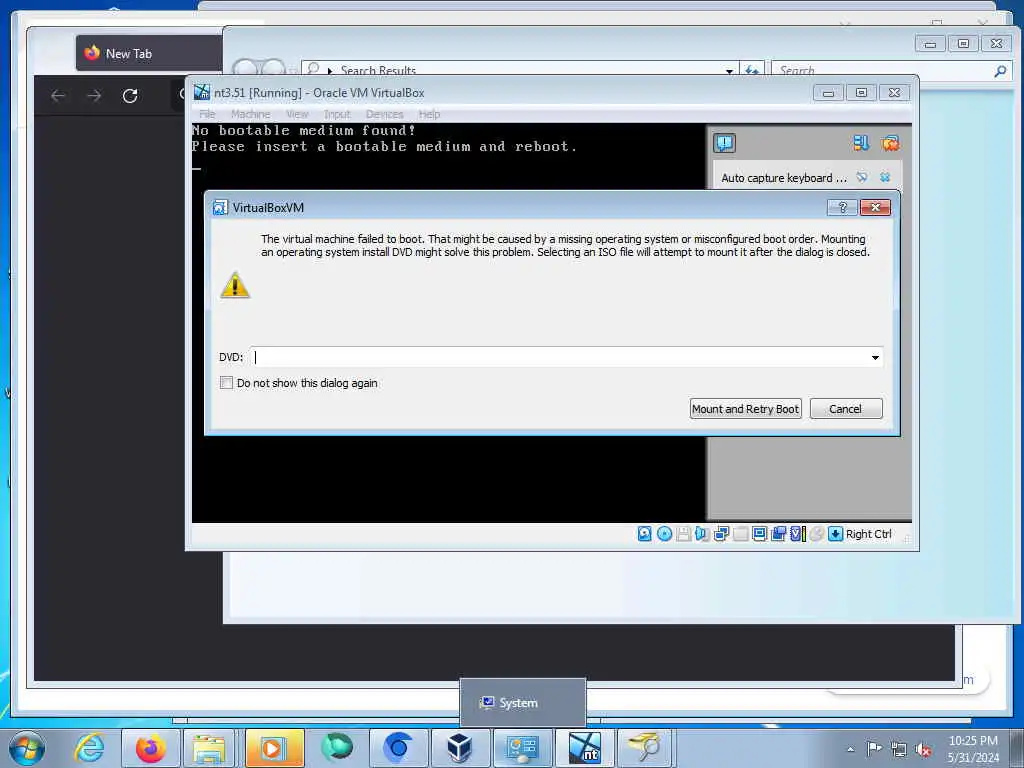Viewport: 1024px width, 768px height.
Task: Show hidden tray icons arrow
Action: [x=850, y=749]
